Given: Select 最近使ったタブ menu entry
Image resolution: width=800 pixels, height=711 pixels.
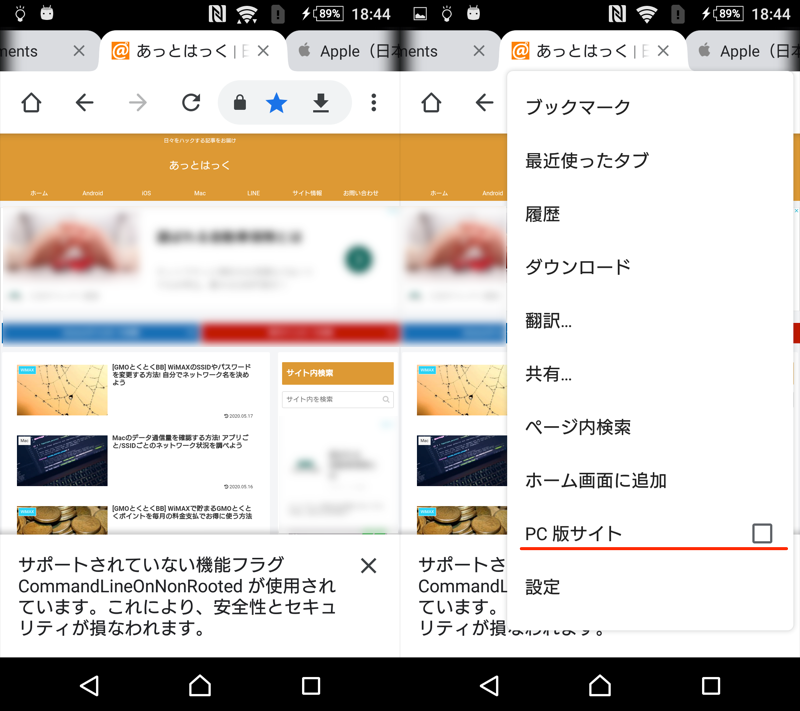Looking at the screenshot, I should 587,160.
